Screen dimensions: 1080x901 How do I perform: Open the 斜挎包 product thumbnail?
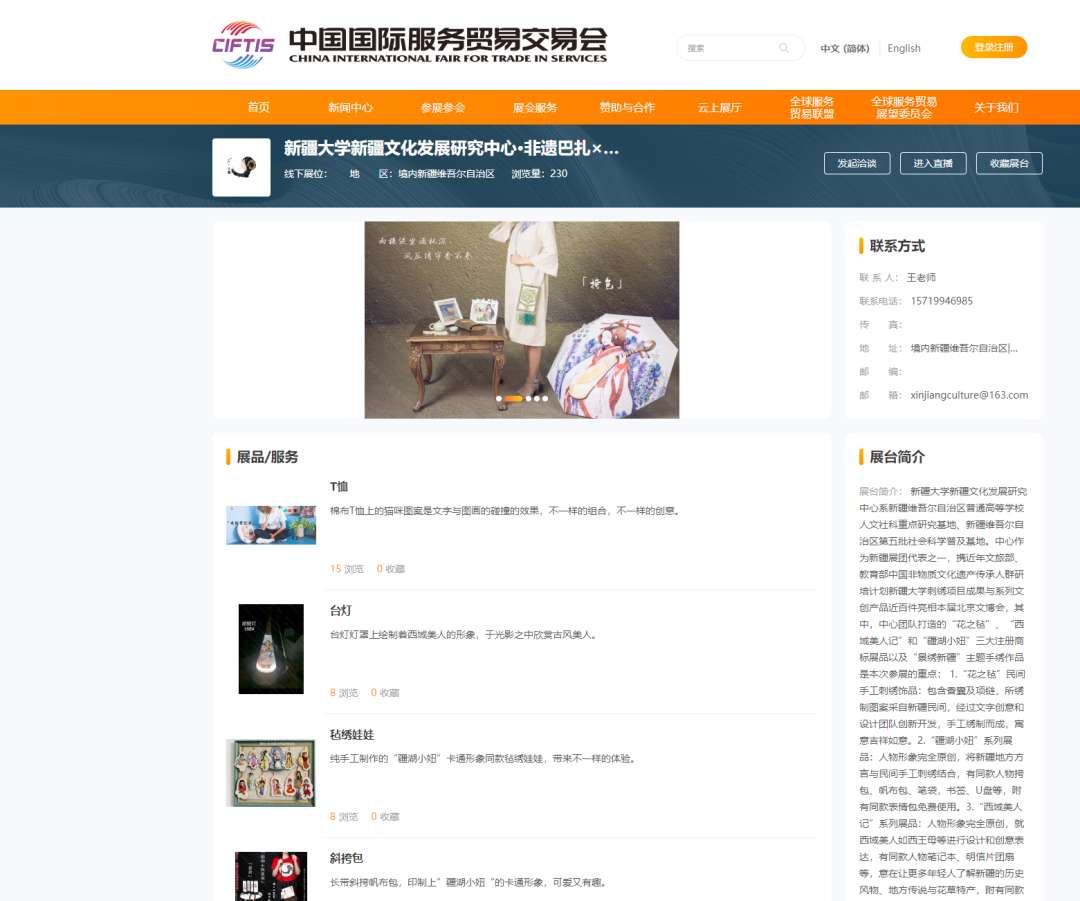[271, 876]
